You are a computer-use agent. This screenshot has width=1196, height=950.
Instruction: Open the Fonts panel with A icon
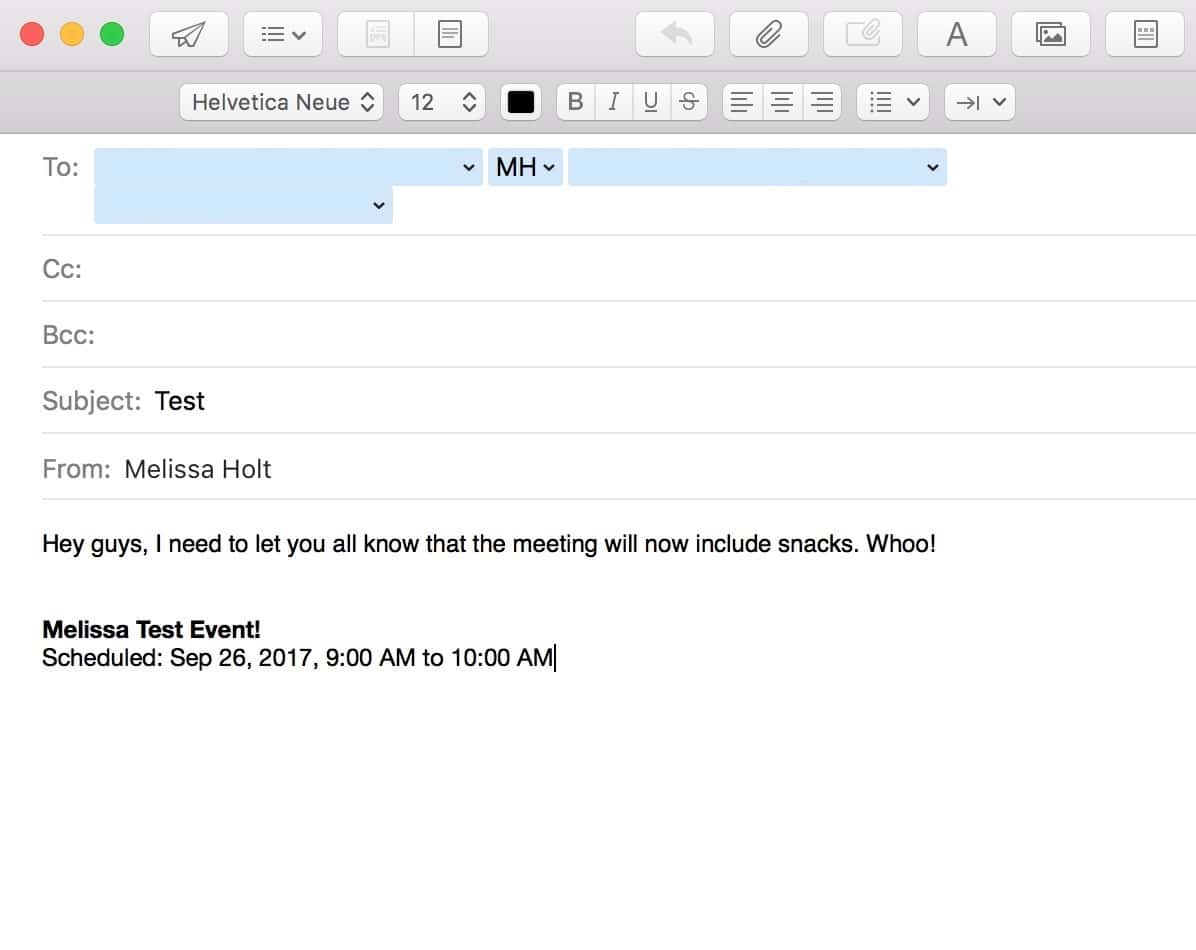click(957, 35)
